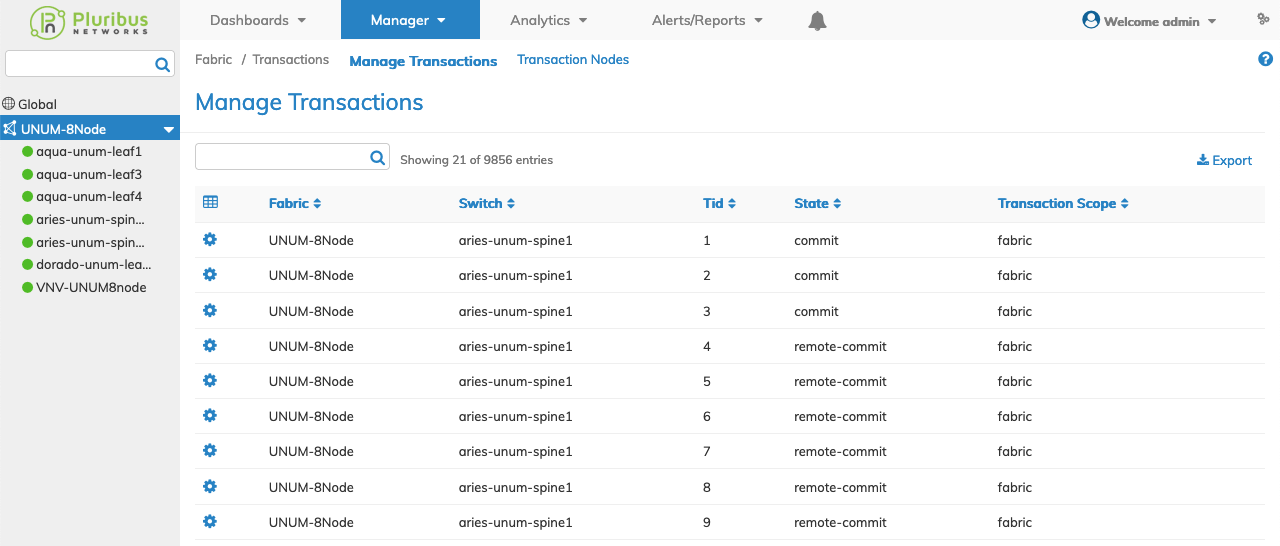Select the aqua-unum-leaf1 node

(89, 152)
